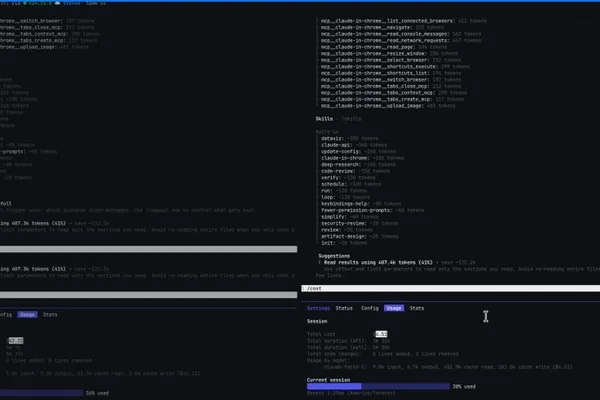The height and width of the screenshot is (400, 600).
Task: Click the Read results suggestion line
Action: pyautogui.click(x=378, y=263)
